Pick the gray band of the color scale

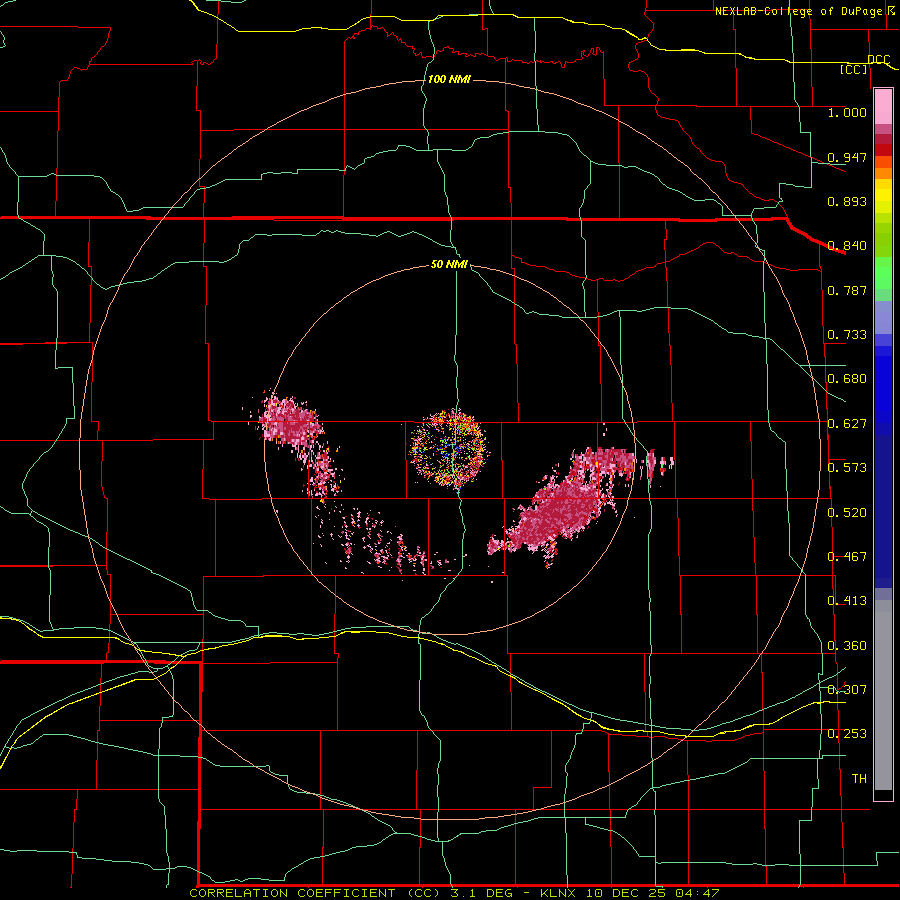pyautogui.click(x=883, y=695)
